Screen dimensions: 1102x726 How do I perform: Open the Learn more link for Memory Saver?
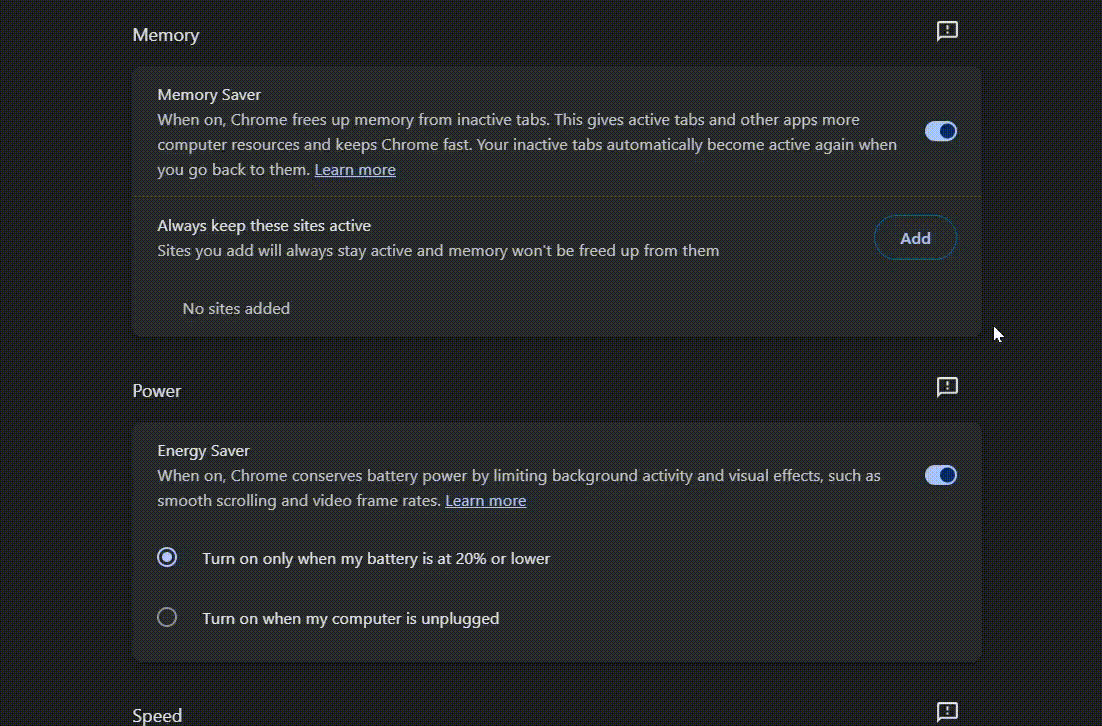pos(355,170)
